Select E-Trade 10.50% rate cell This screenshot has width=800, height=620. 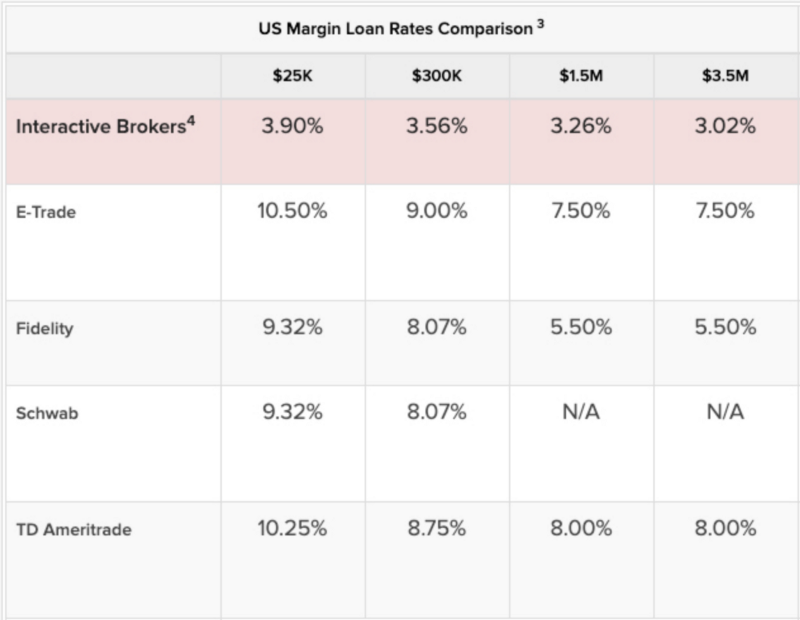(x=292, y=212)
